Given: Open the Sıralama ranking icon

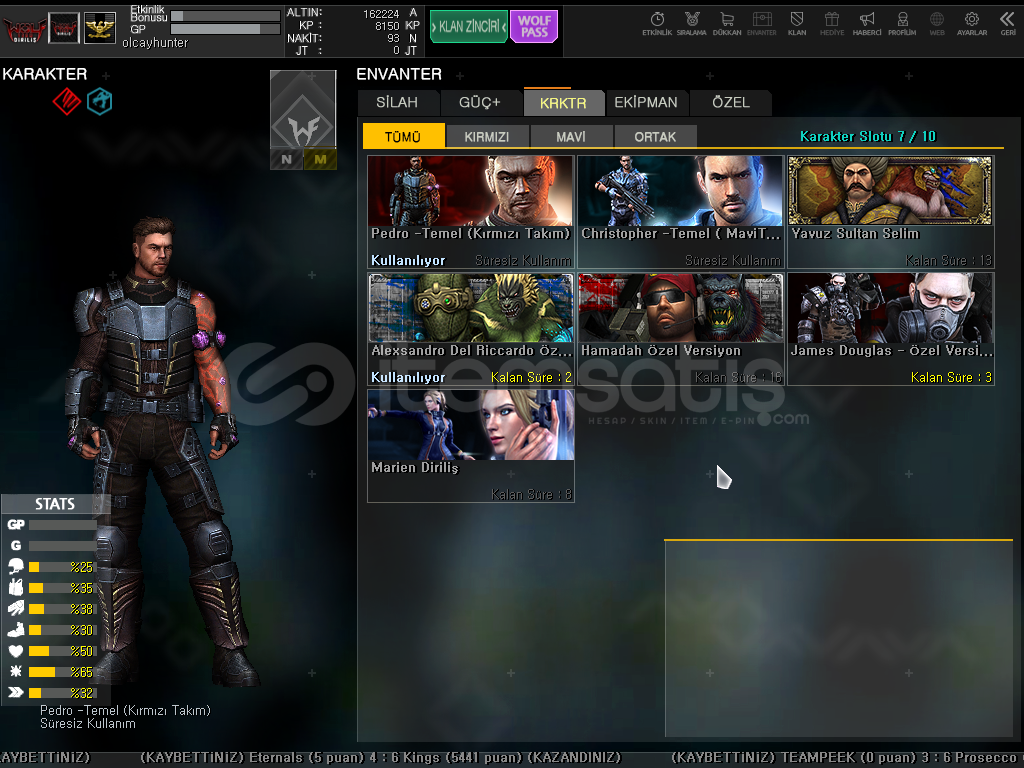Looking at the screenshot, I should pos(692,24).
